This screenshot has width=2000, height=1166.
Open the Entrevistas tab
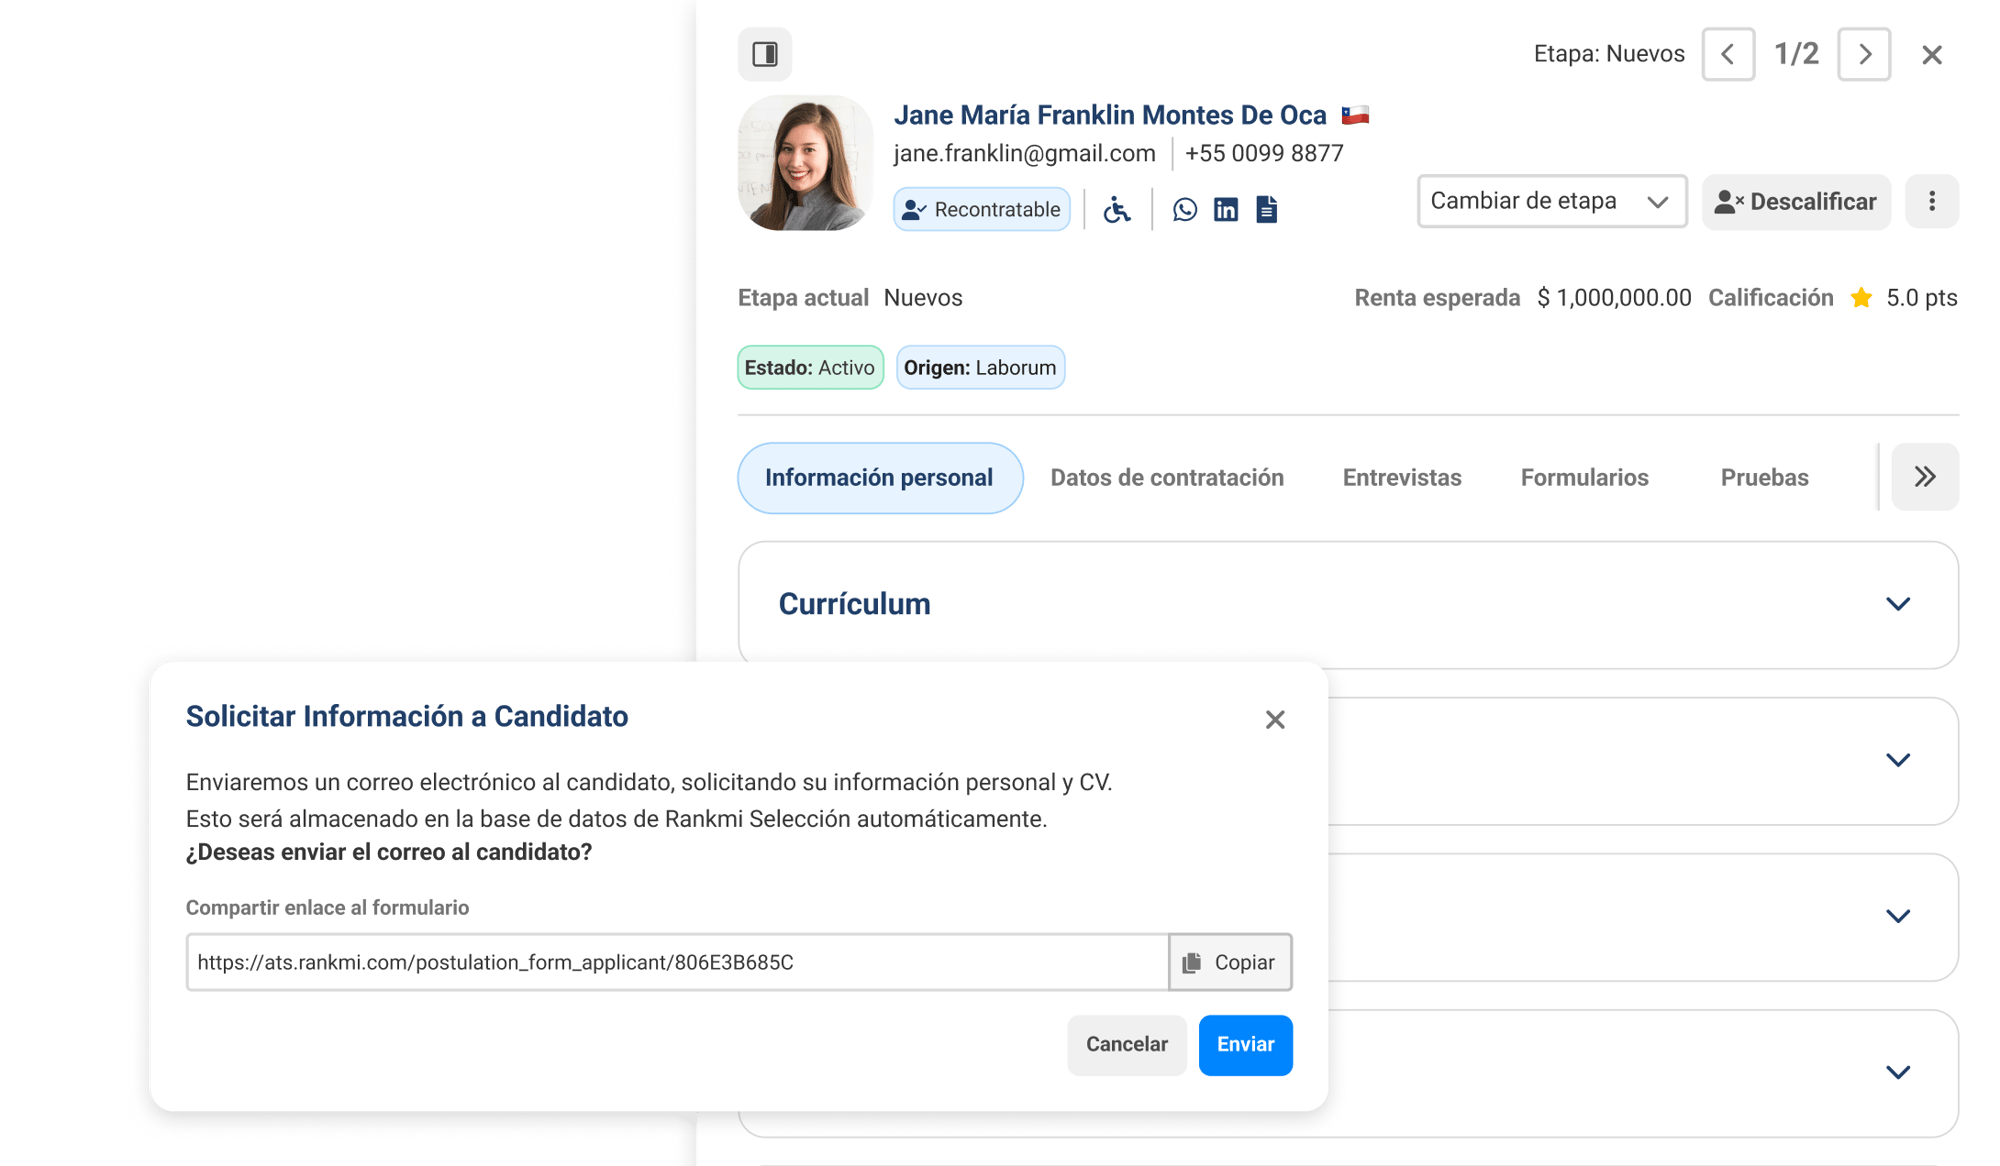(x=1401, y=478)
